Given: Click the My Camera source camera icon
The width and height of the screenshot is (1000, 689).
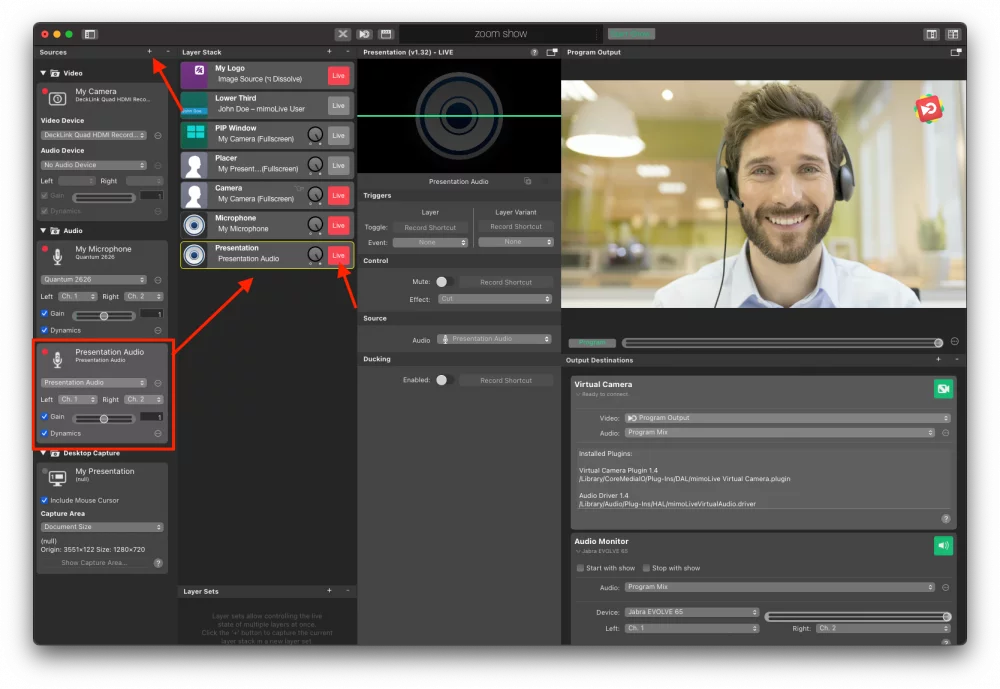Looking at the screenshot, I should [57, 98].
